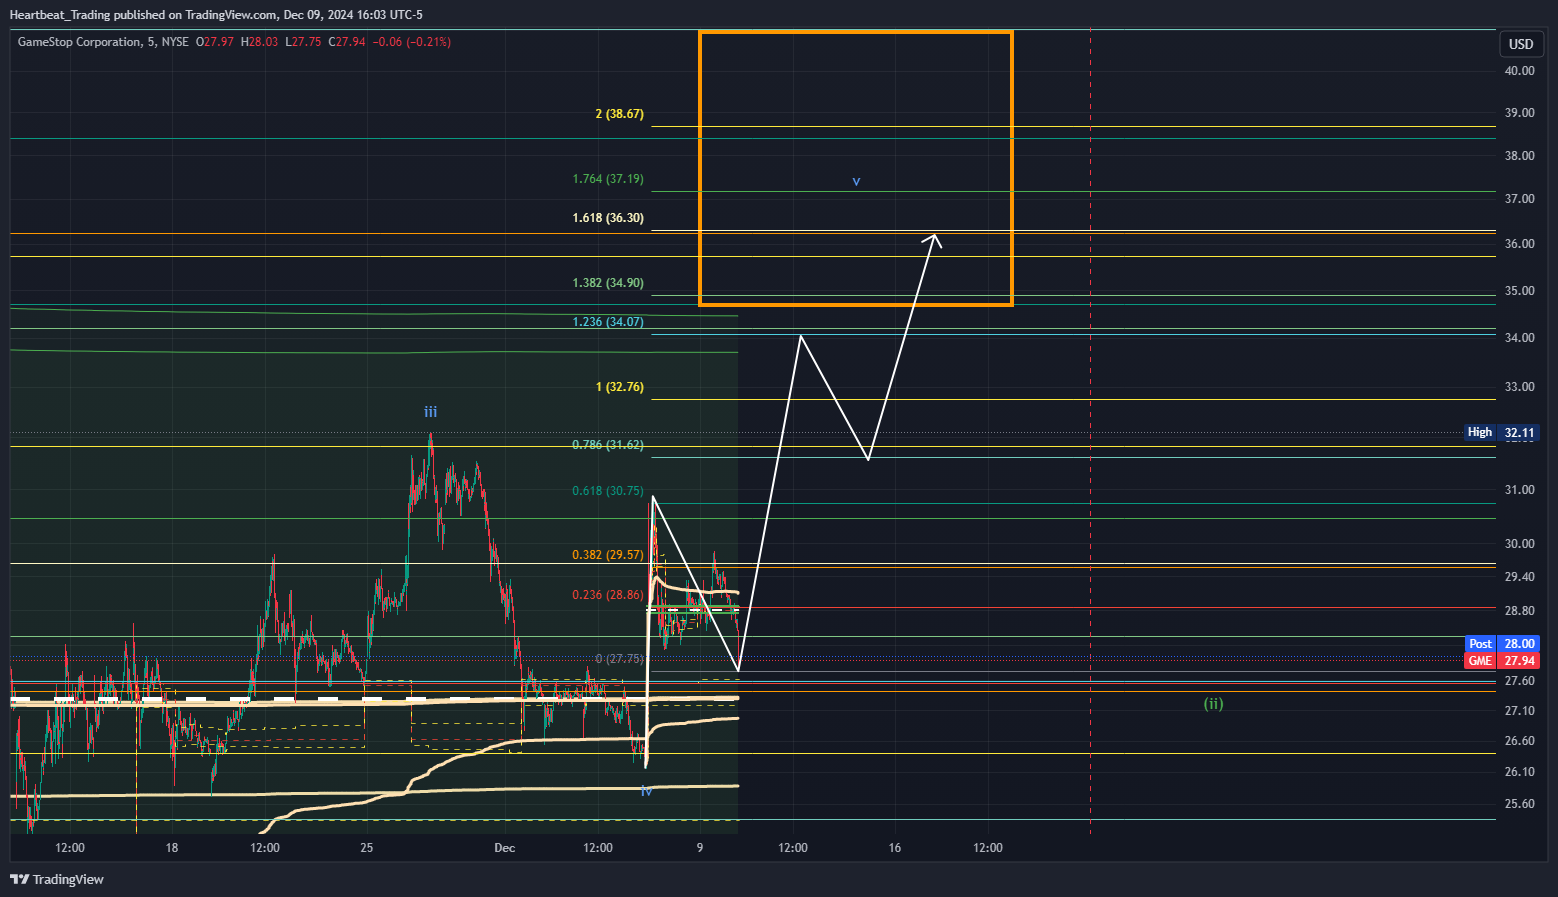The height and width of the screenshot is (897, 1558).
Task: Select the High 32.11 price label
Action: (x=1501, y=433)
